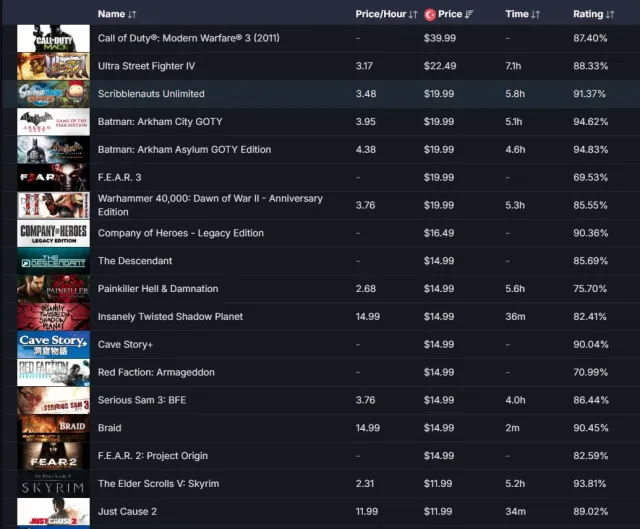Open Serious Sam 3: BFE title

click(x=142, y=400)
